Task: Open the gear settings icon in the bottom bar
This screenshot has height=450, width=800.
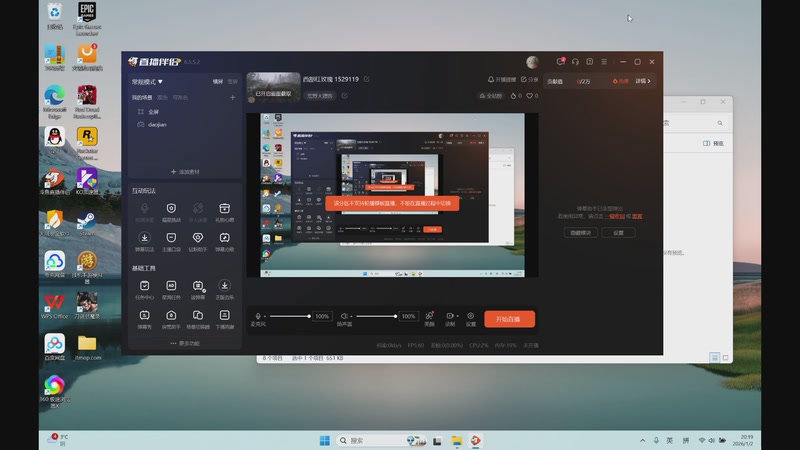Action: click(x=470, y=316)
